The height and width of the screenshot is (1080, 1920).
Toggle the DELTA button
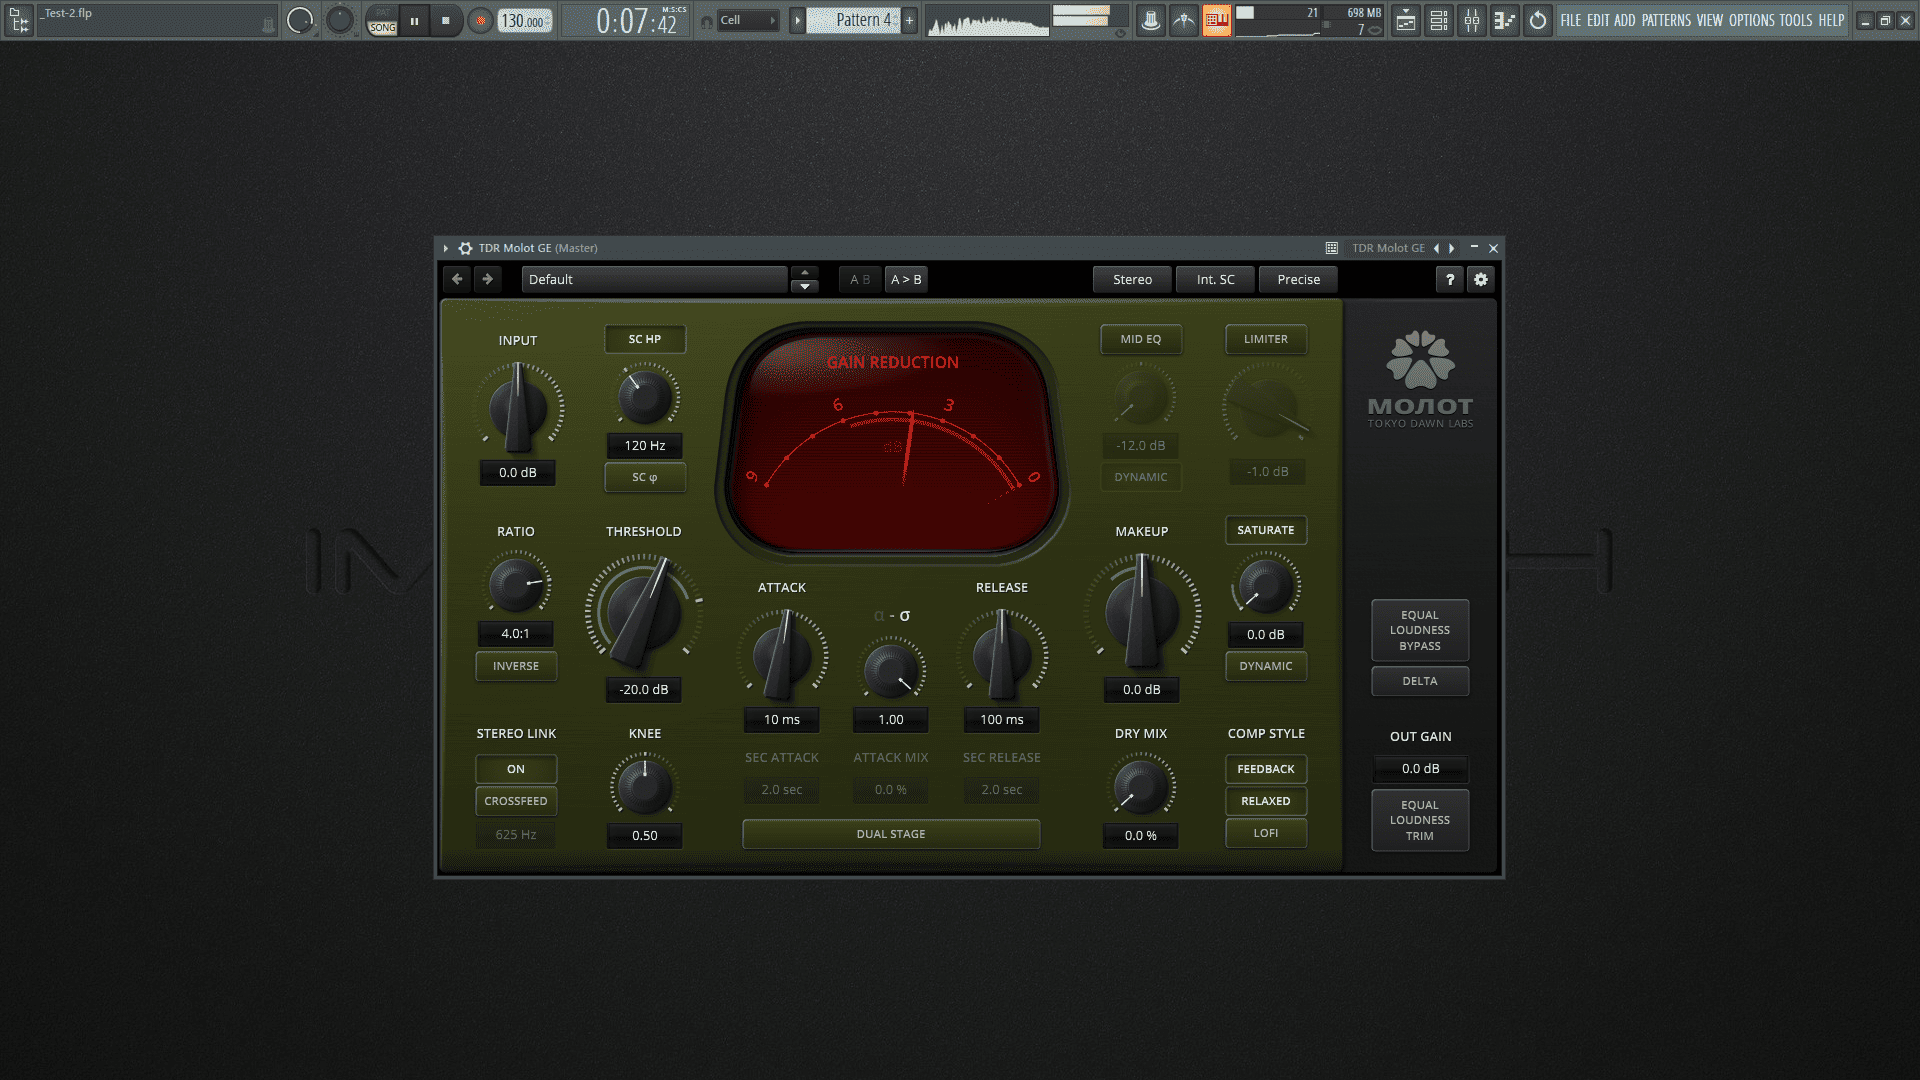[x=1420, y=681]
